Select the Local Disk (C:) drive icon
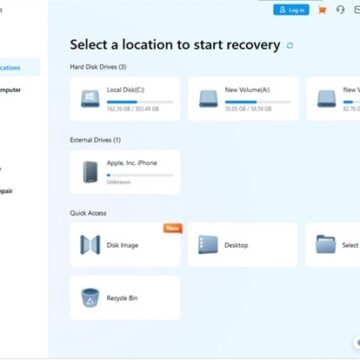This screenshot has width=360, height=360. pos(90,99)
